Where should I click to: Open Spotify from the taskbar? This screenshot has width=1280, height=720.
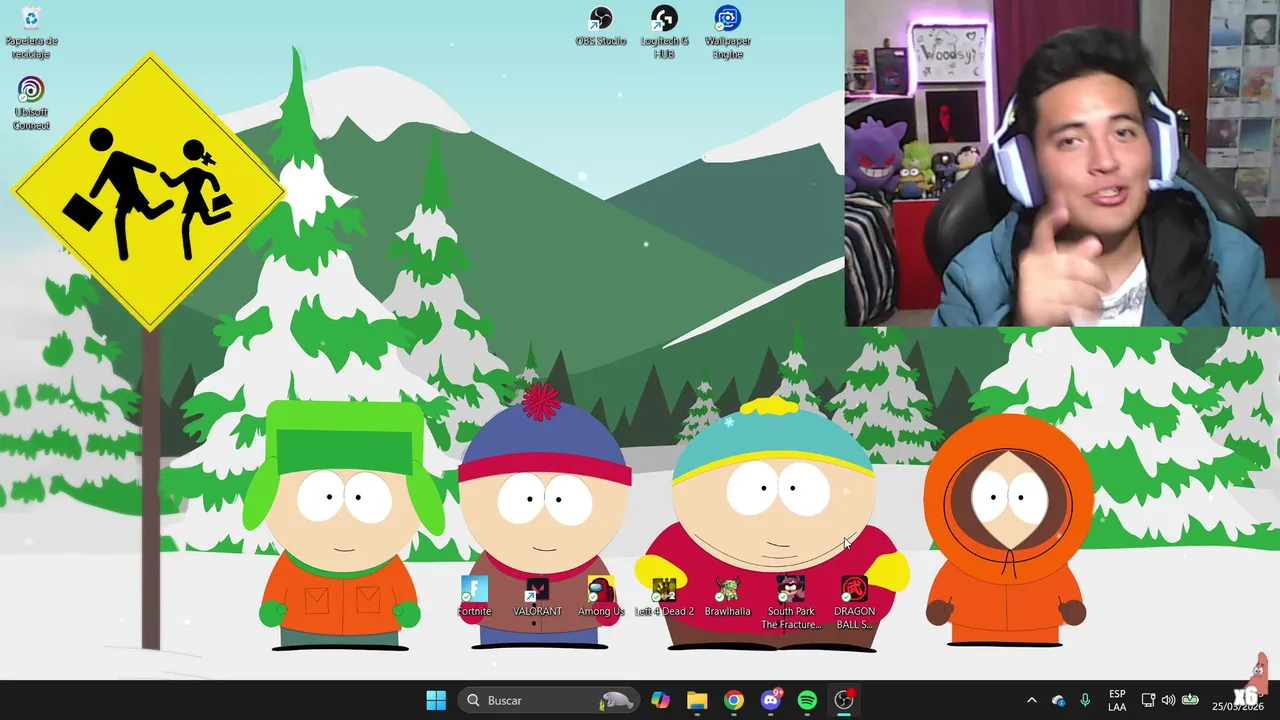pyautogui.click(x=807, y=700)
